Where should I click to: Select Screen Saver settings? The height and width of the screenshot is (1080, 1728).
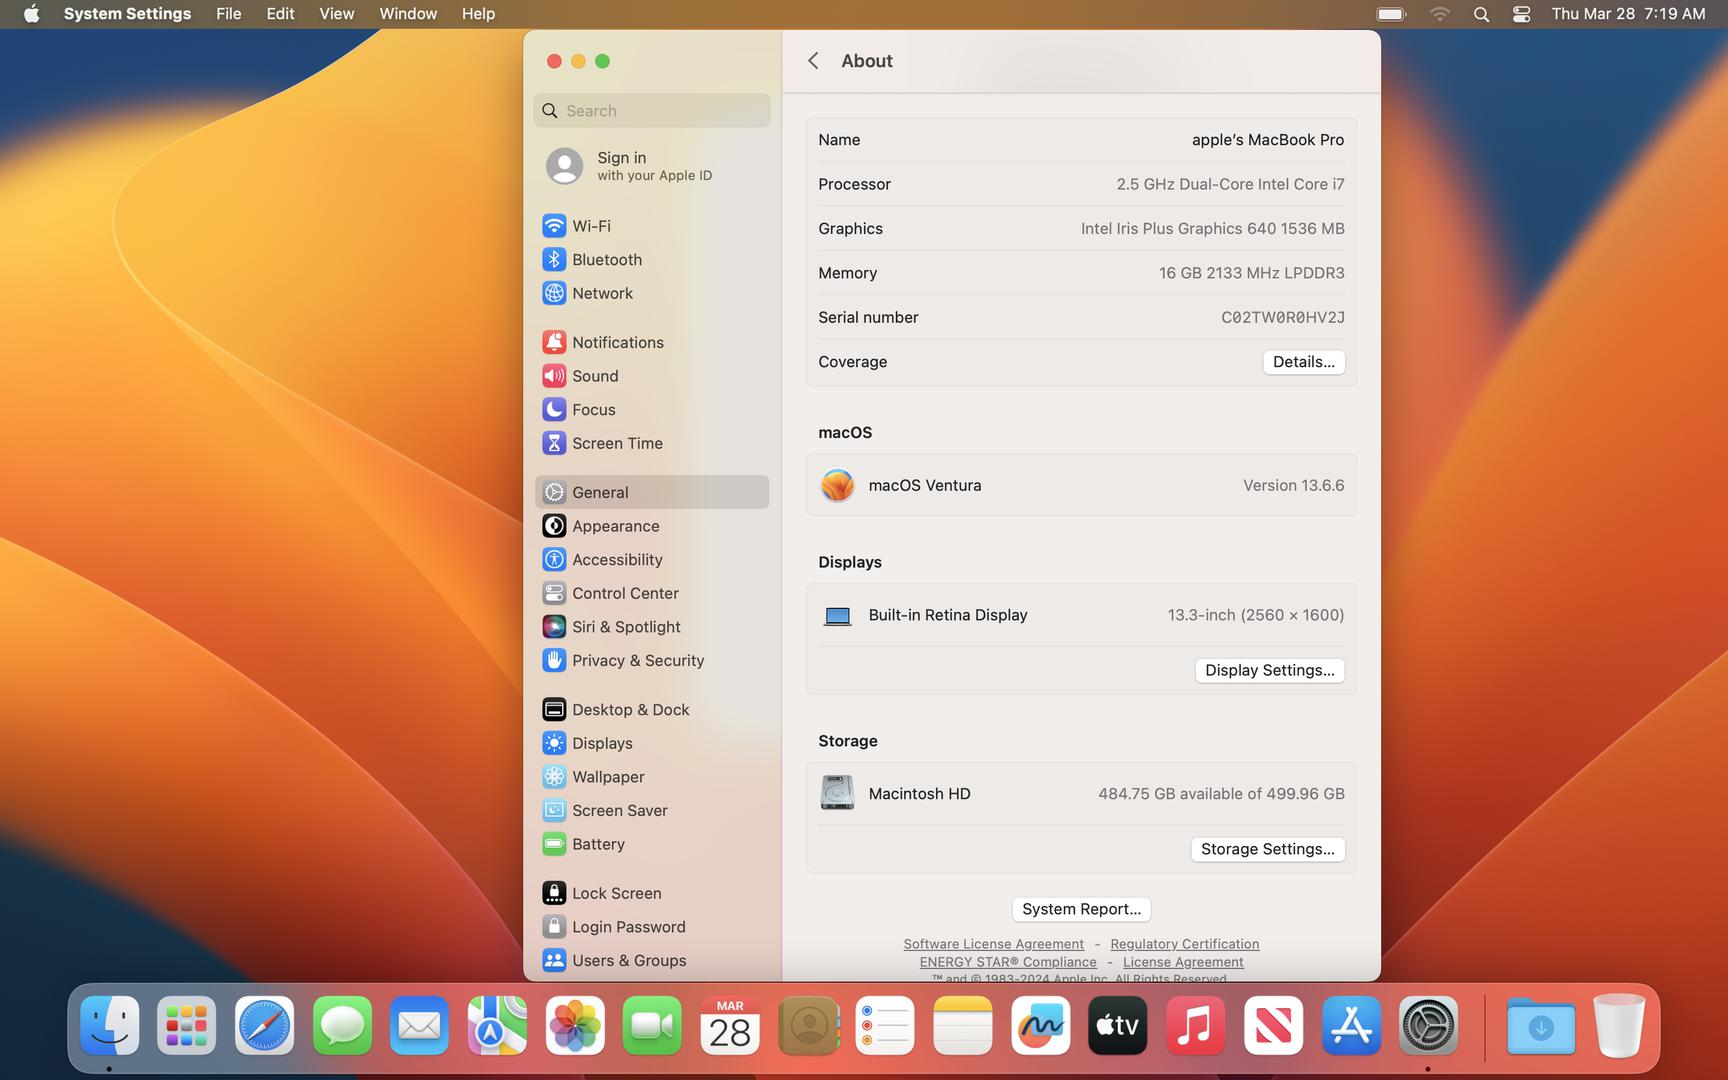(652, 810)
